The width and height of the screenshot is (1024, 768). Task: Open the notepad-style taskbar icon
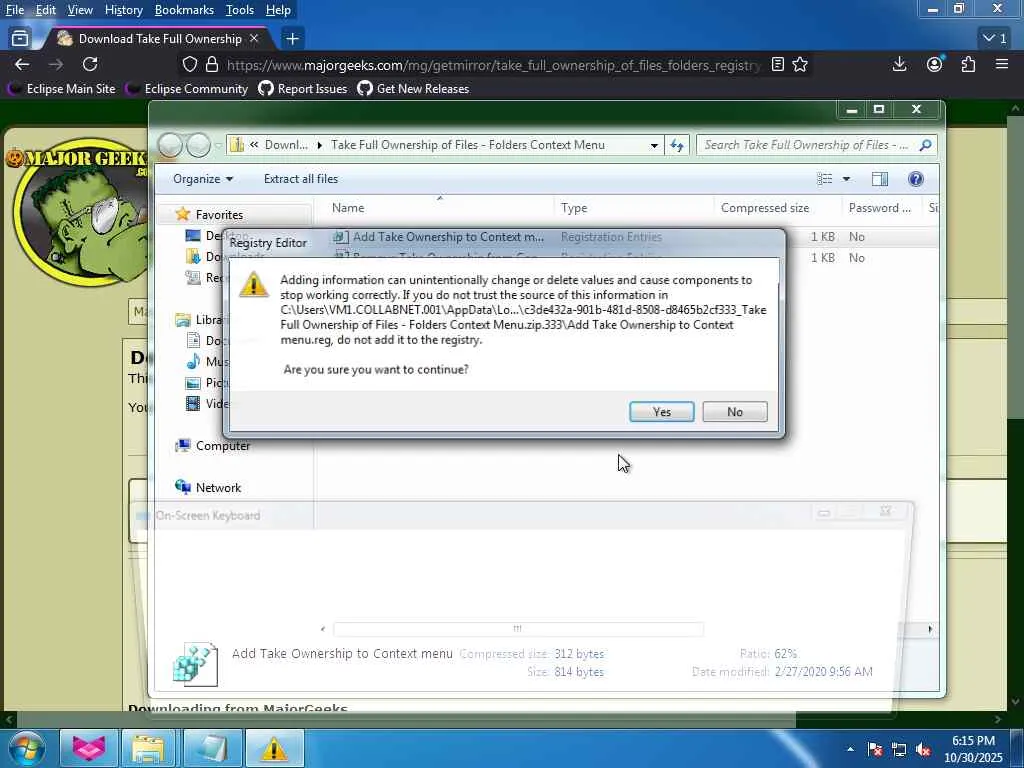212,748
